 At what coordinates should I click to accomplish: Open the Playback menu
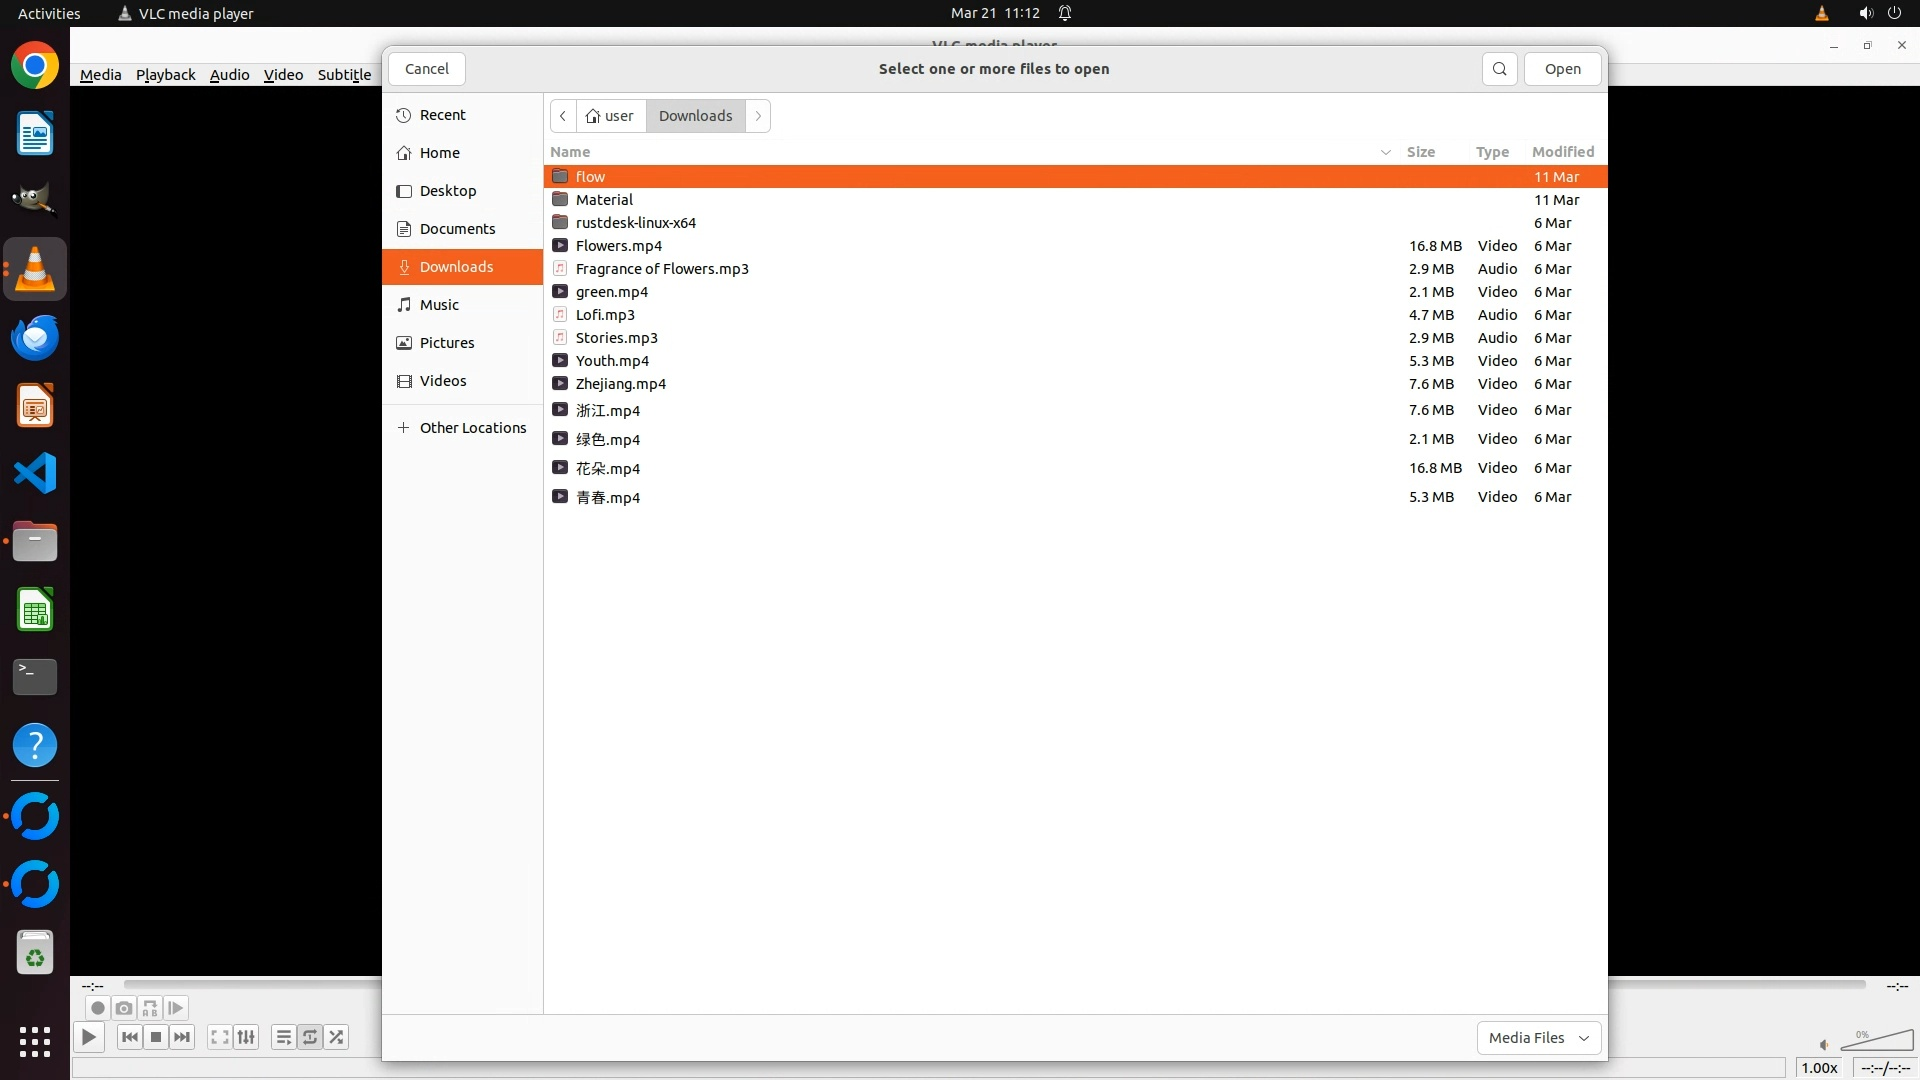[165, 75]
